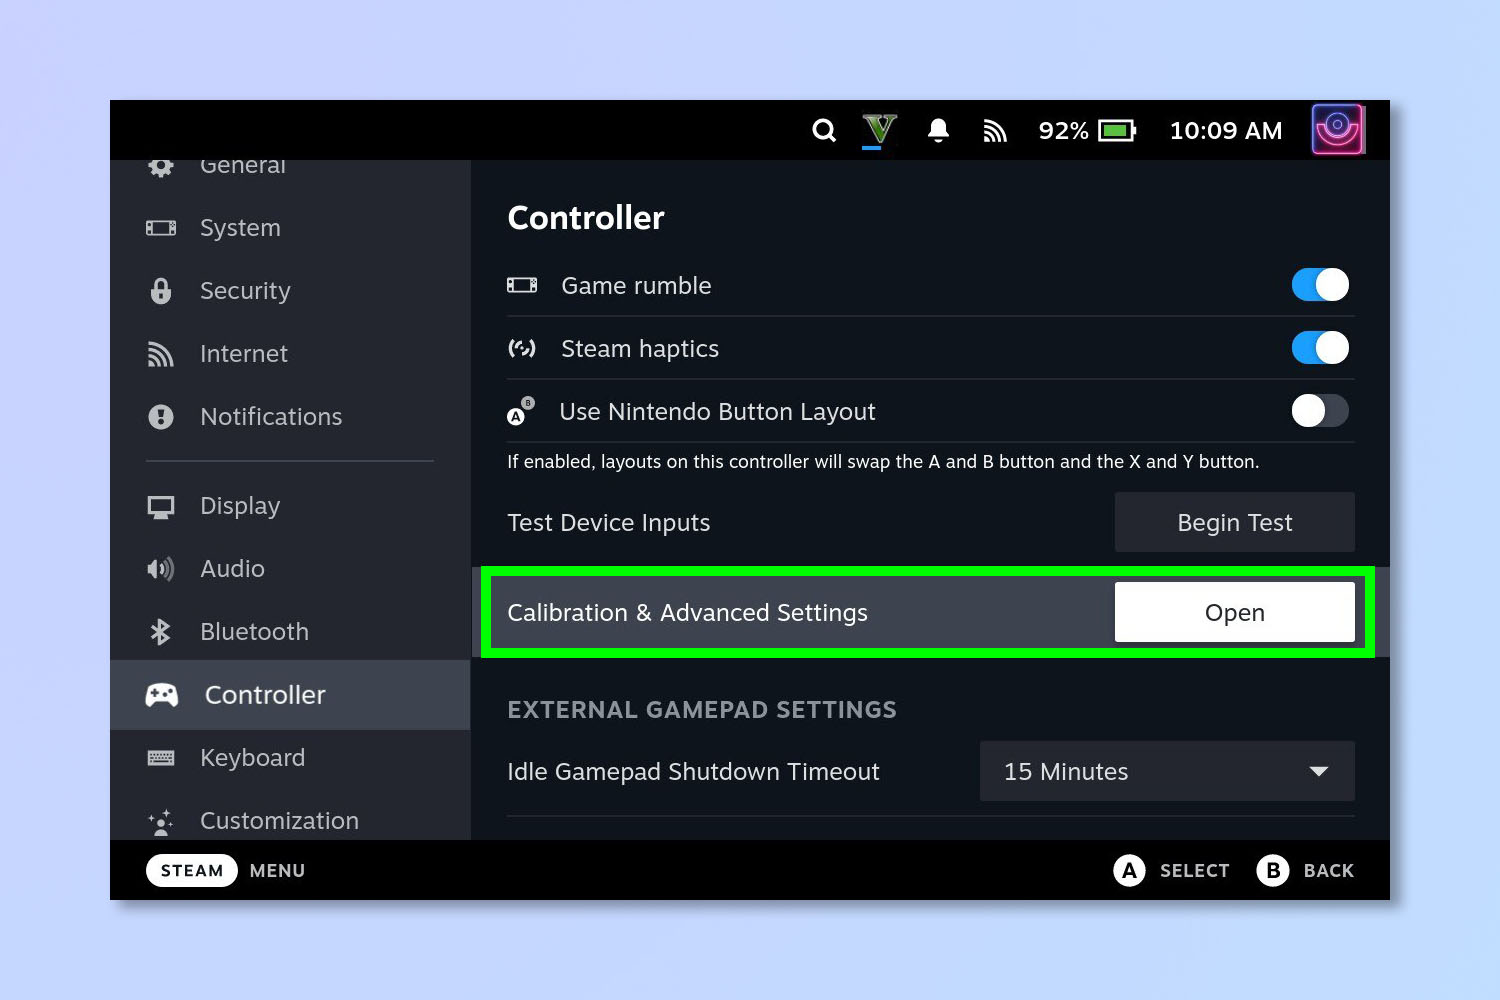Select the Keyboard settings label

point(253,758)
